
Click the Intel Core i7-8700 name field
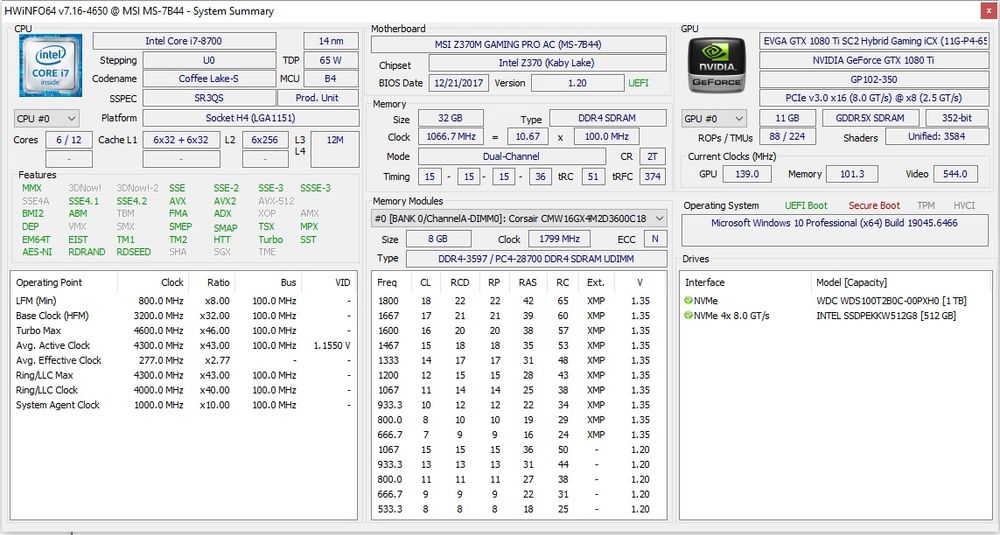(x=184, y=41)
